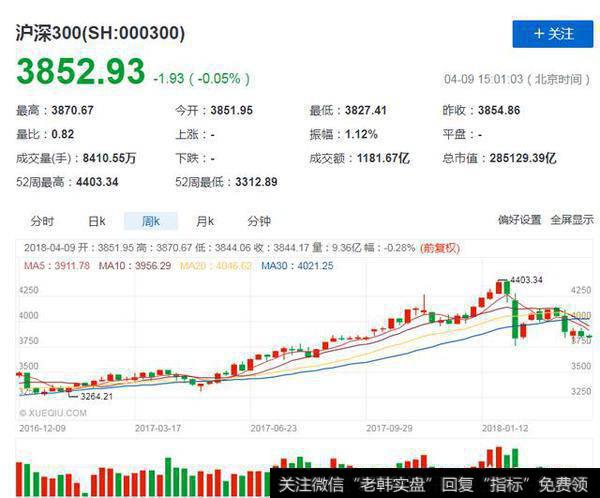Click the MA5 : 3911.78 legend
This screenshot has height=498, width=600.
[x=57, y=266]
